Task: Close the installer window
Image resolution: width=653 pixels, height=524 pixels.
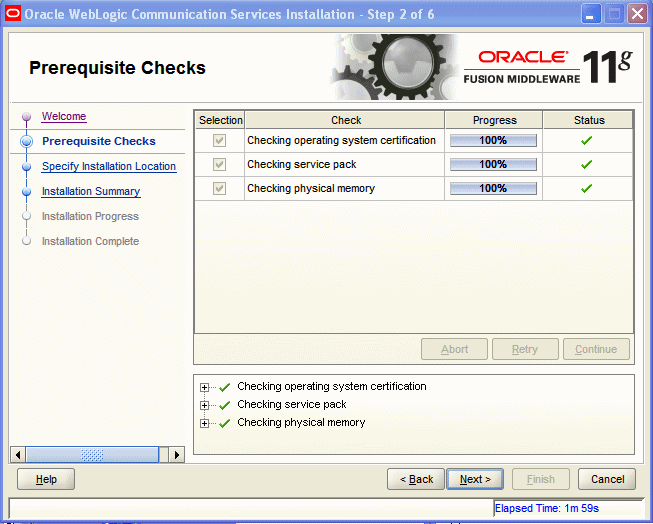Action: (637, 14)
